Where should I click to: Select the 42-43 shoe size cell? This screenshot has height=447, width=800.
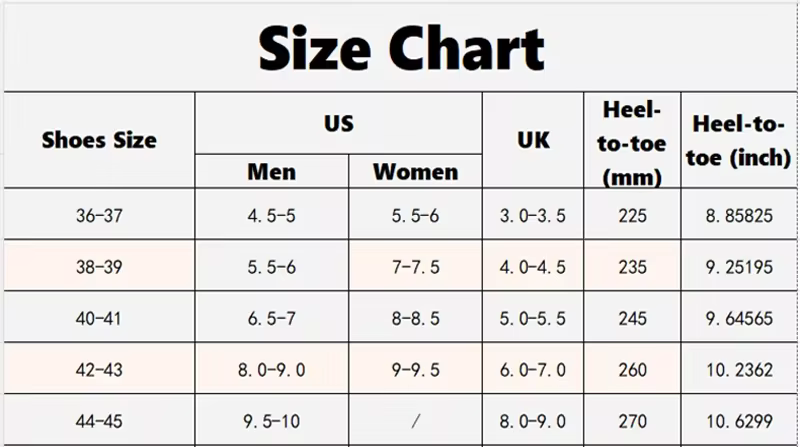coord(99,369)
